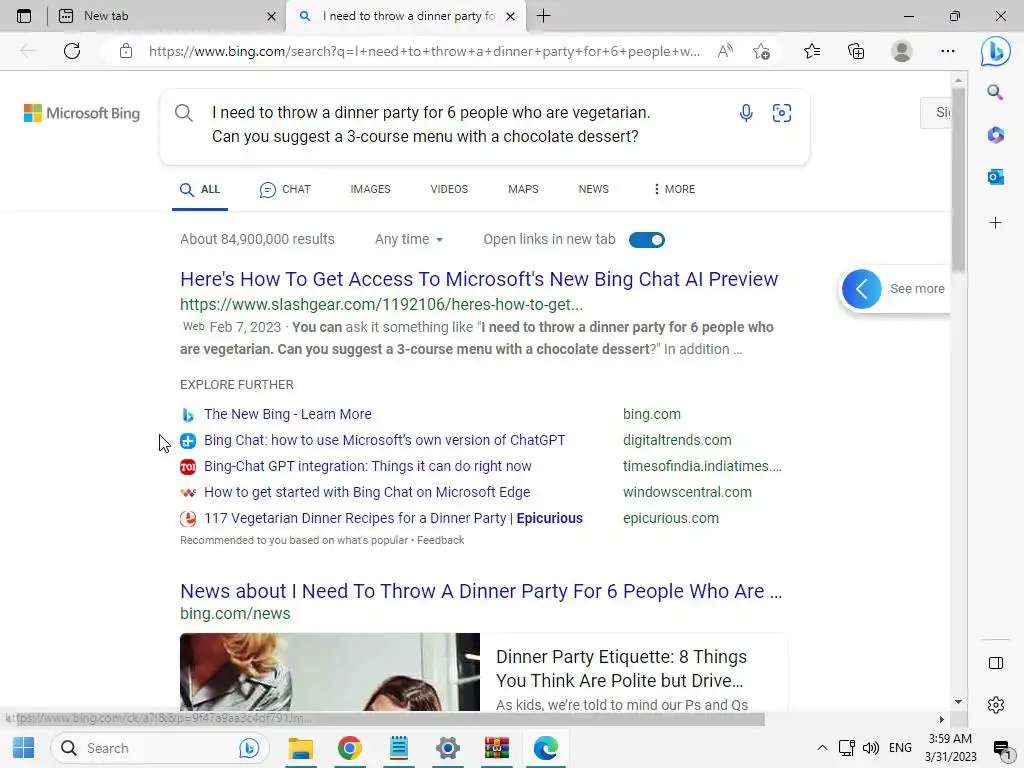The height and width of the screenshot is (768, 1024).
Task: Click the Edge sidebar search icon
Action: tap(995, 92)
